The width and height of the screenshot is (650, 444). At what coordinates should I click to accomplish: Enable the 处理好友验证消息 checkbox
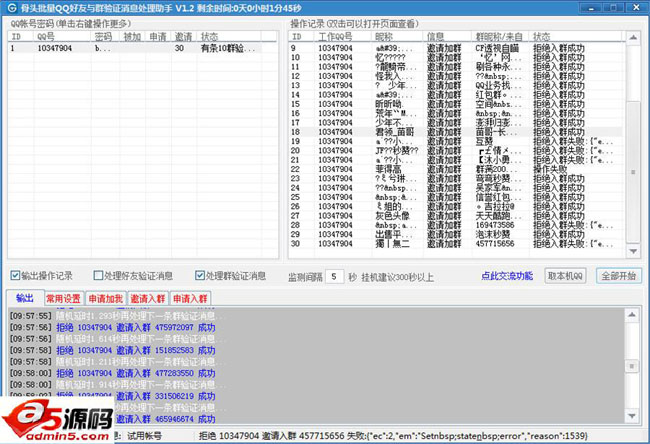pos(98,276)
